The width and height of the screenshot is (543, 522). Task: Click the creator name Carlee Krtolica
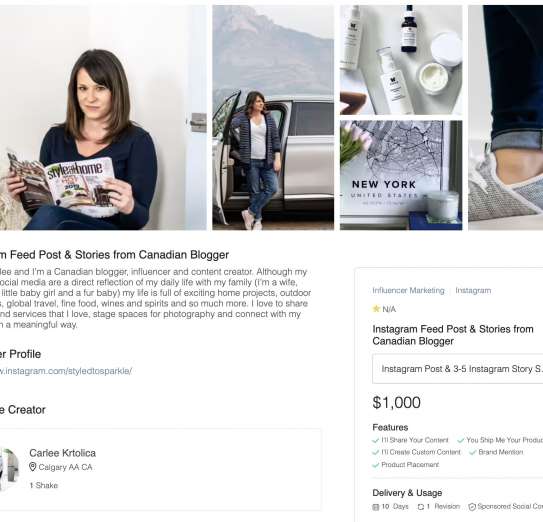point(63,453)
